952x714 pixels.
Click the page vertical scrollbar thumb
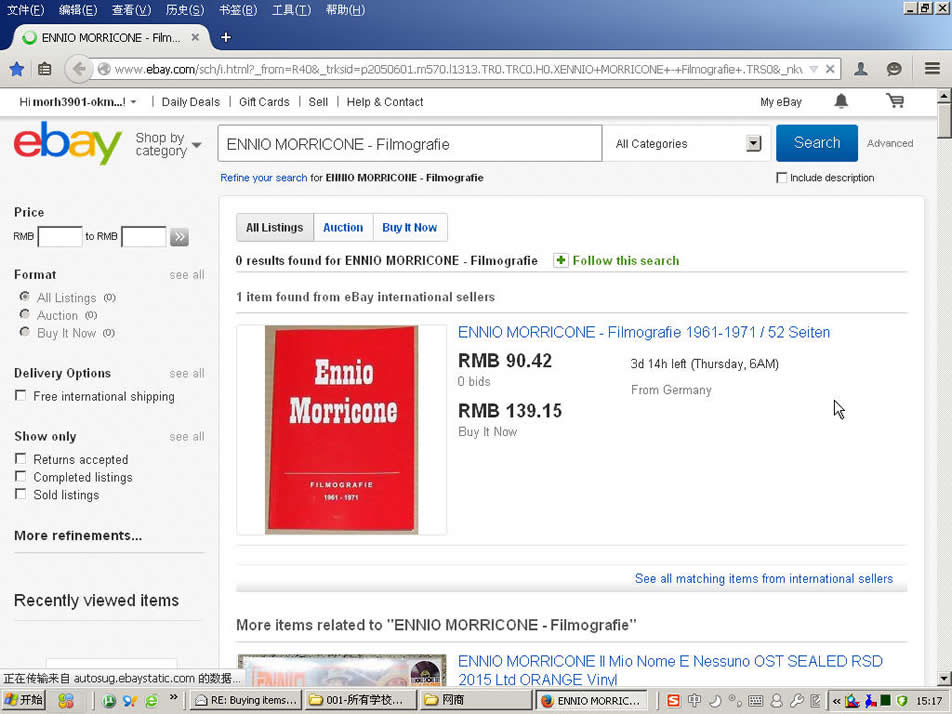coord(944,121)
